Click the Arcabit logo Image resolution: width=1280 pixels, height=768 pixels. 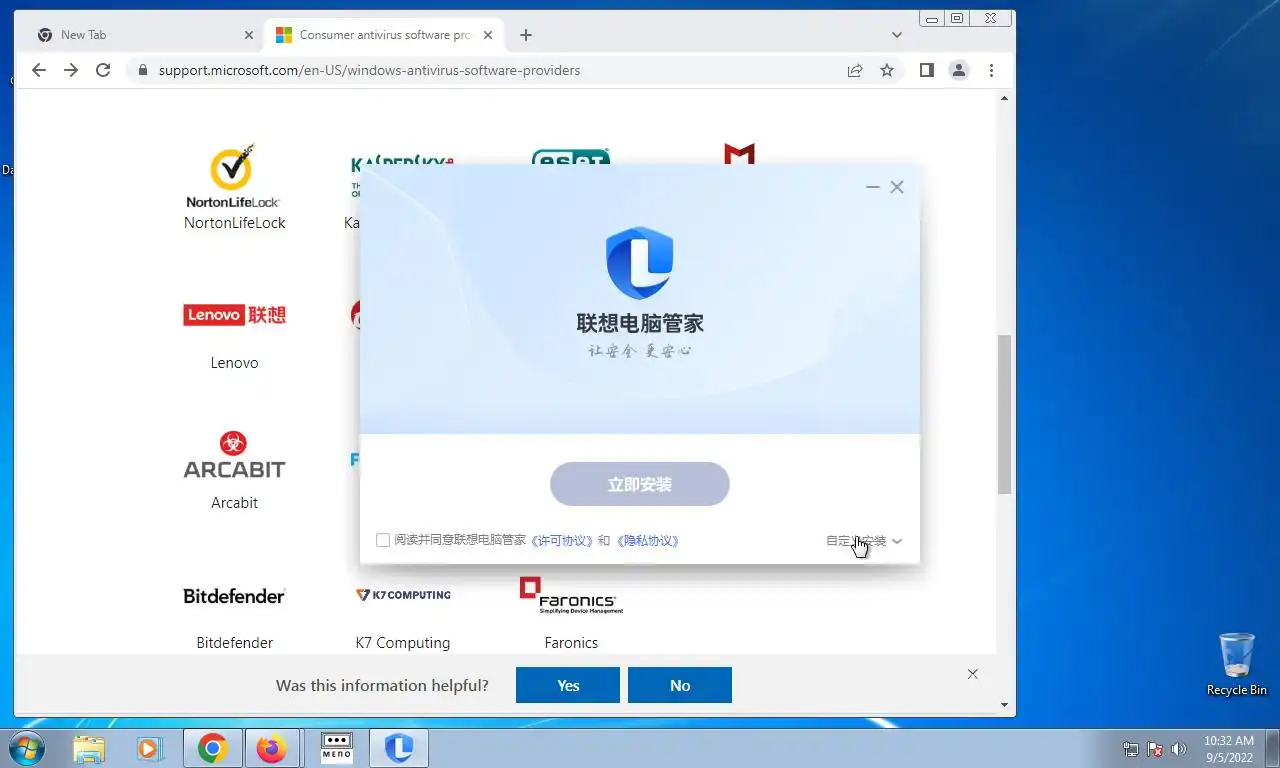(x=235, y=455)
